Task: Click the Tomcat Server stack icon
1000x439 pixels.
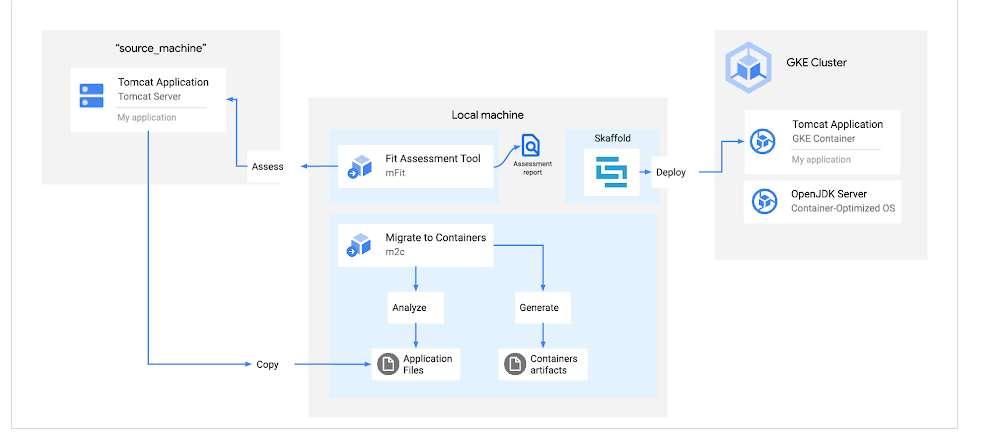Action: pyautogui.click(x=91, y=96)
